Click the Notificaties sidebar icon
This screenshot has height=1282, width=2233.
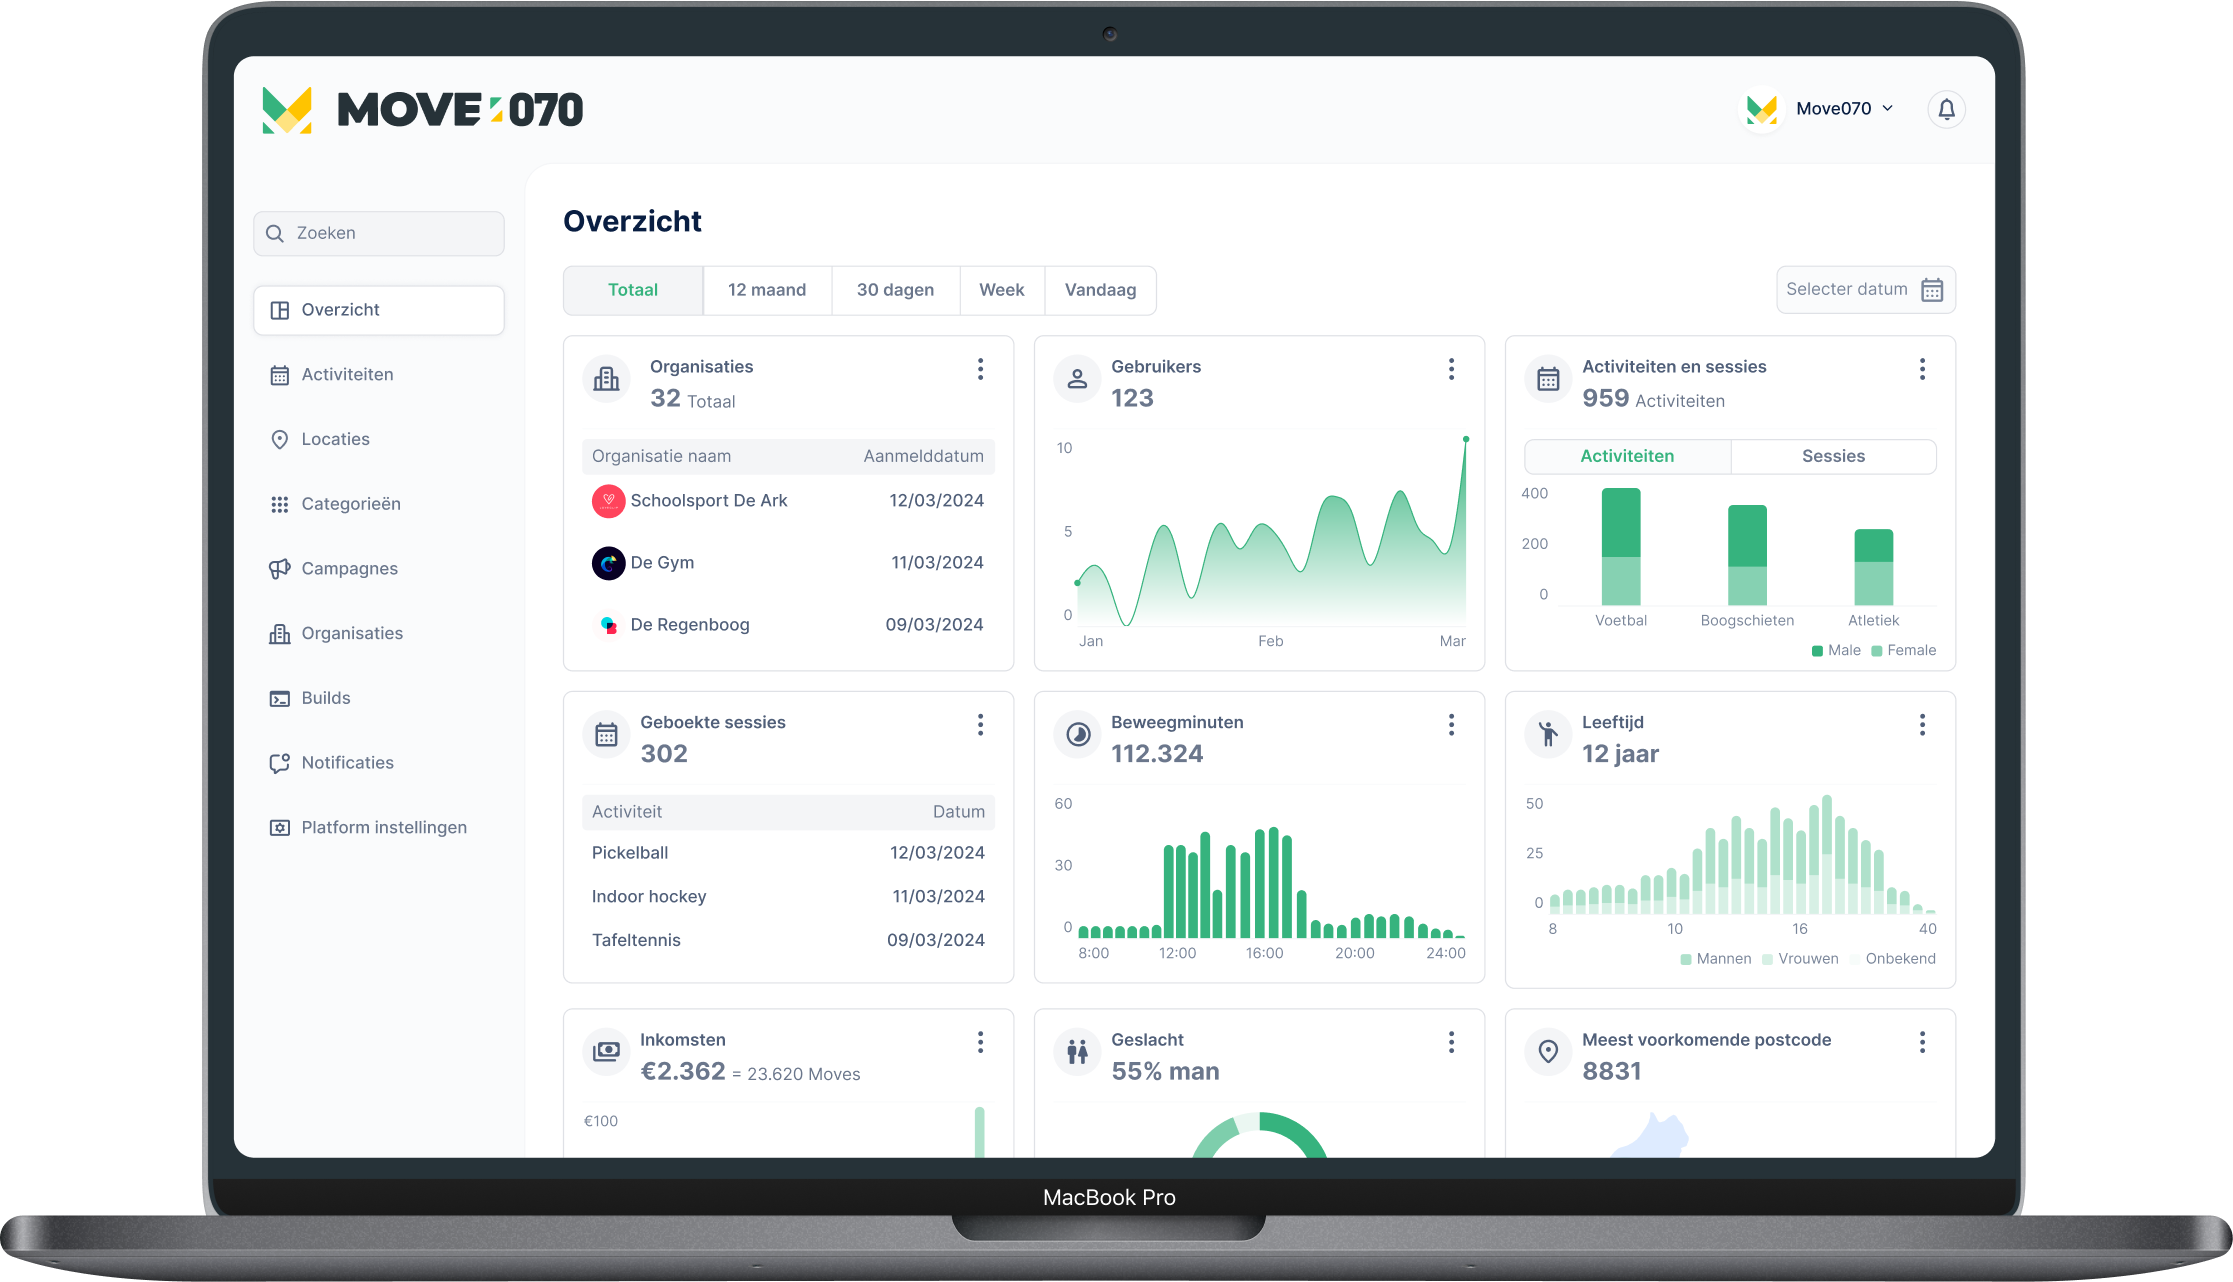(279, 763)
